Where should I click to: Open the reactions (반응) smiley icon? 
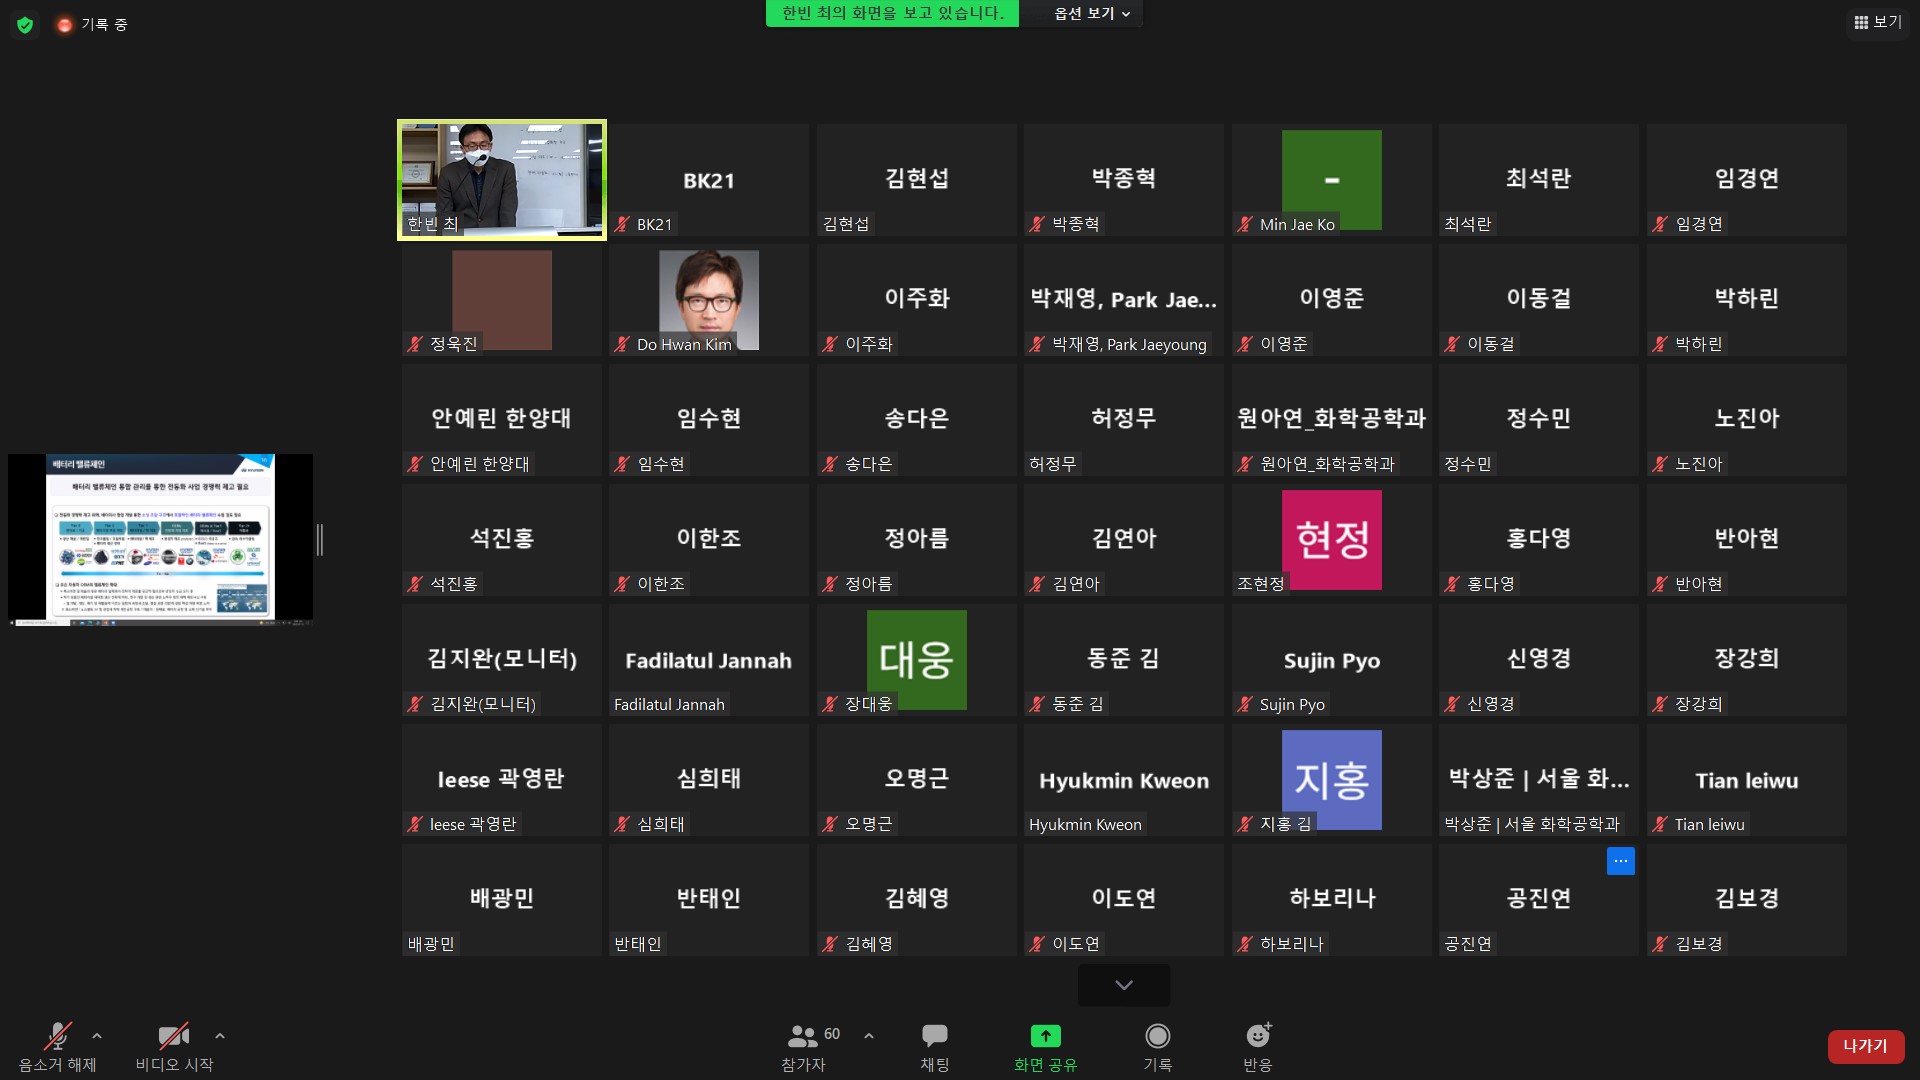(x=1257, y=1036)
